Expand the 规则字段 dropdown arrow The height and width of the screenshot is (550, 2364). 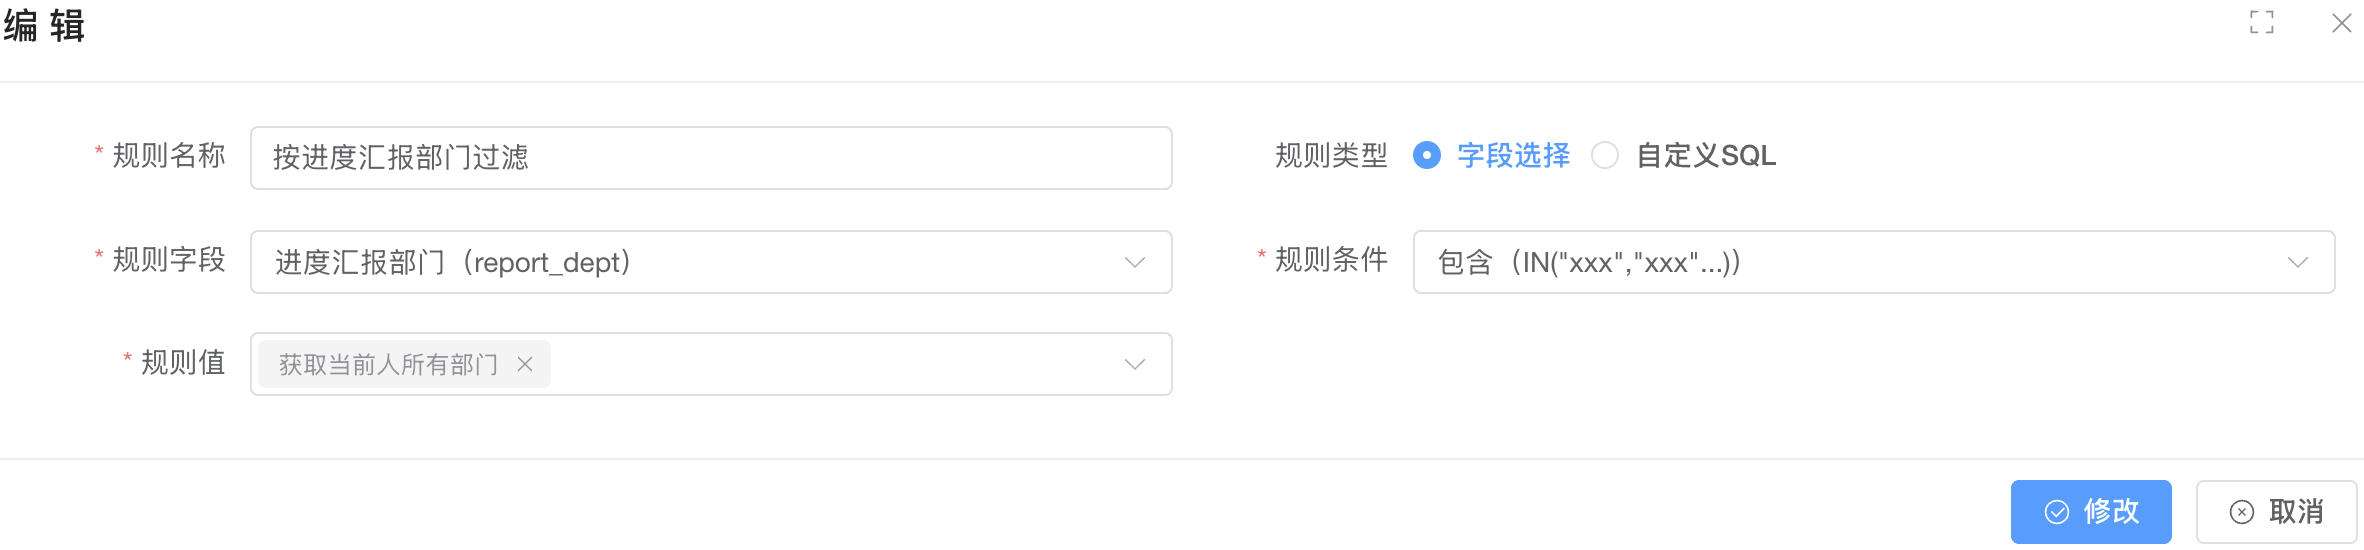click(1134, 262)
